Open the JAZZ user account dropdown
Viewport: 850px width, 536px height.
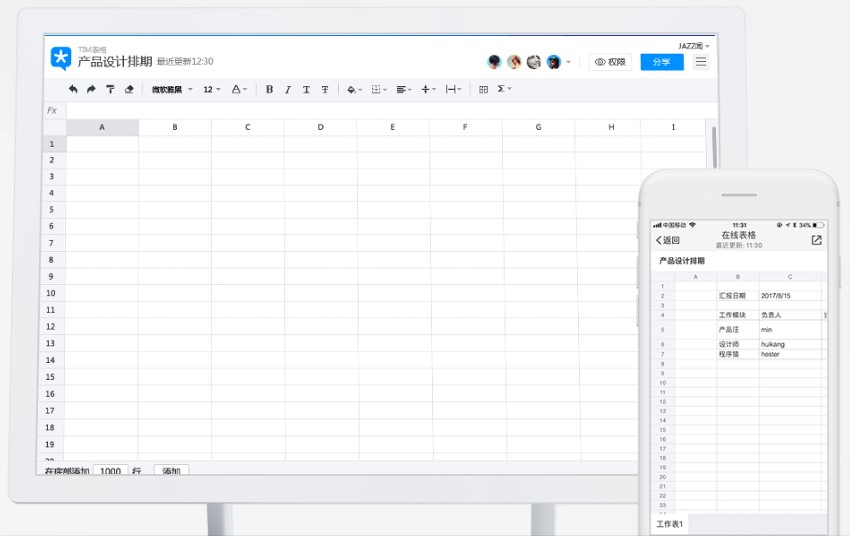693,46
